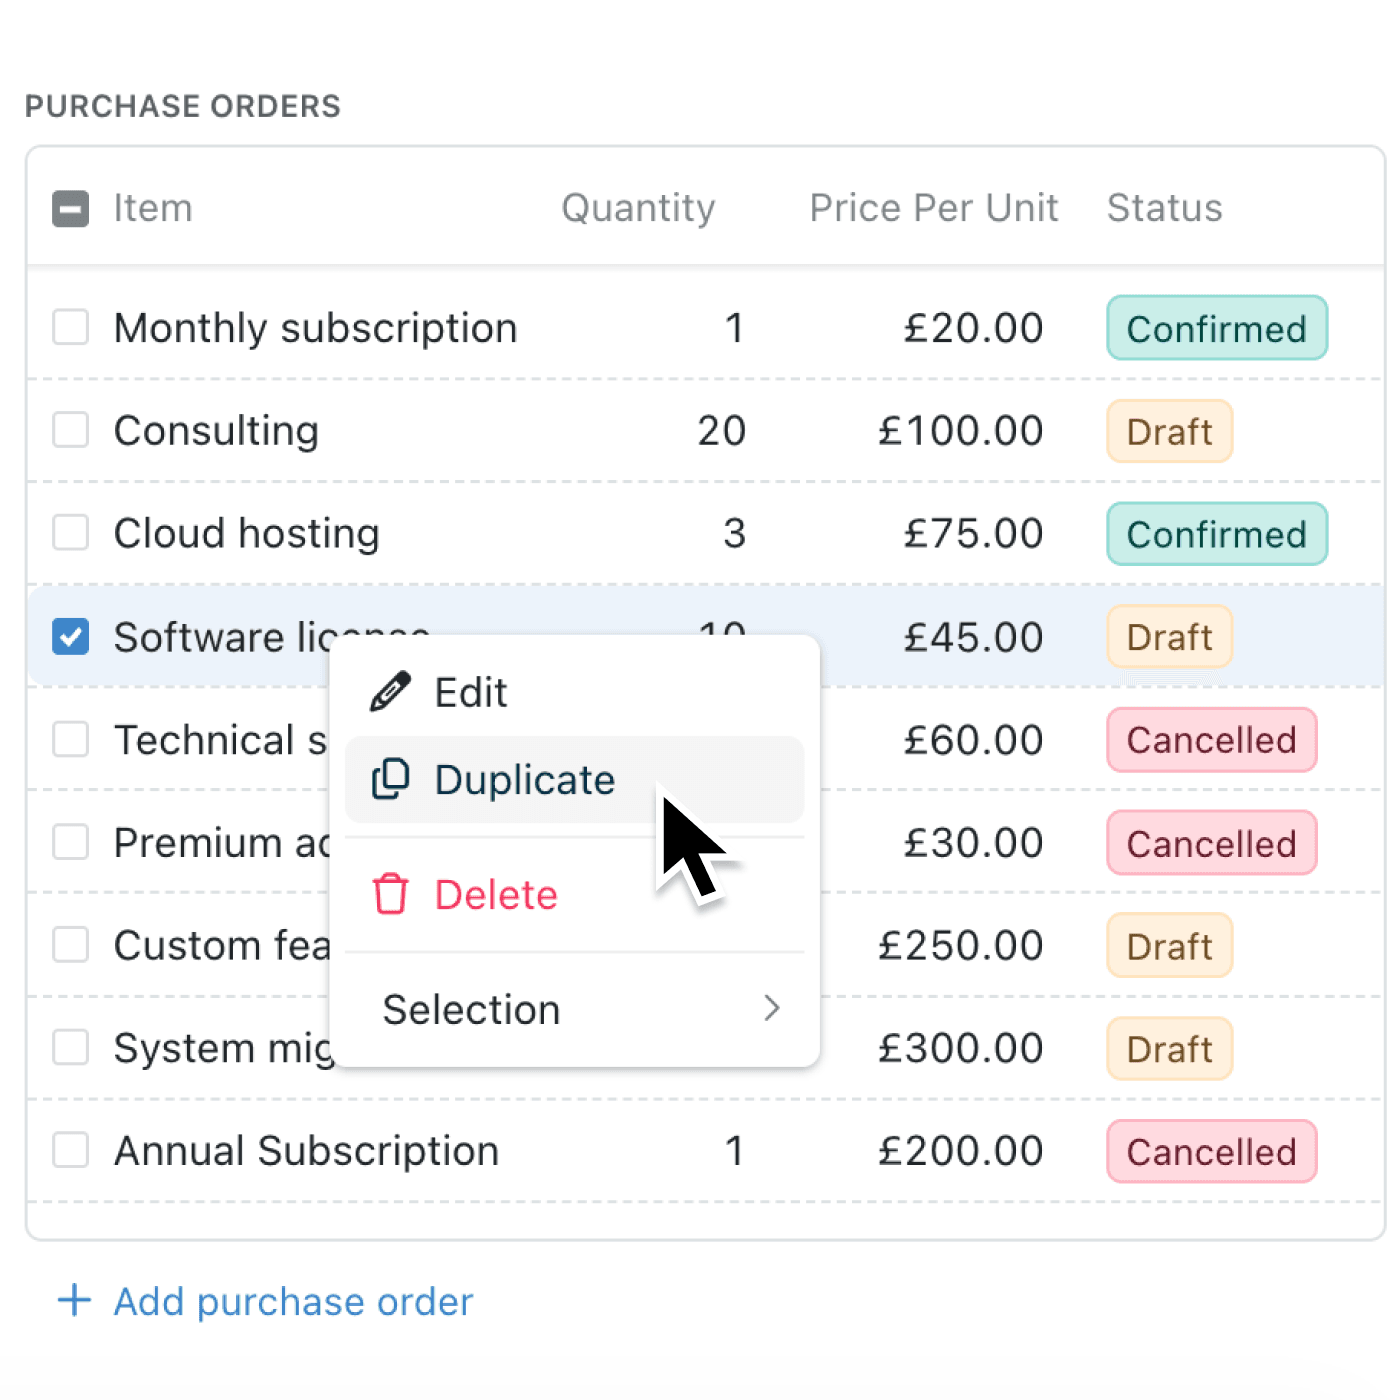
Task: Click the Add purchase order link
Action: click(293, 1301)
